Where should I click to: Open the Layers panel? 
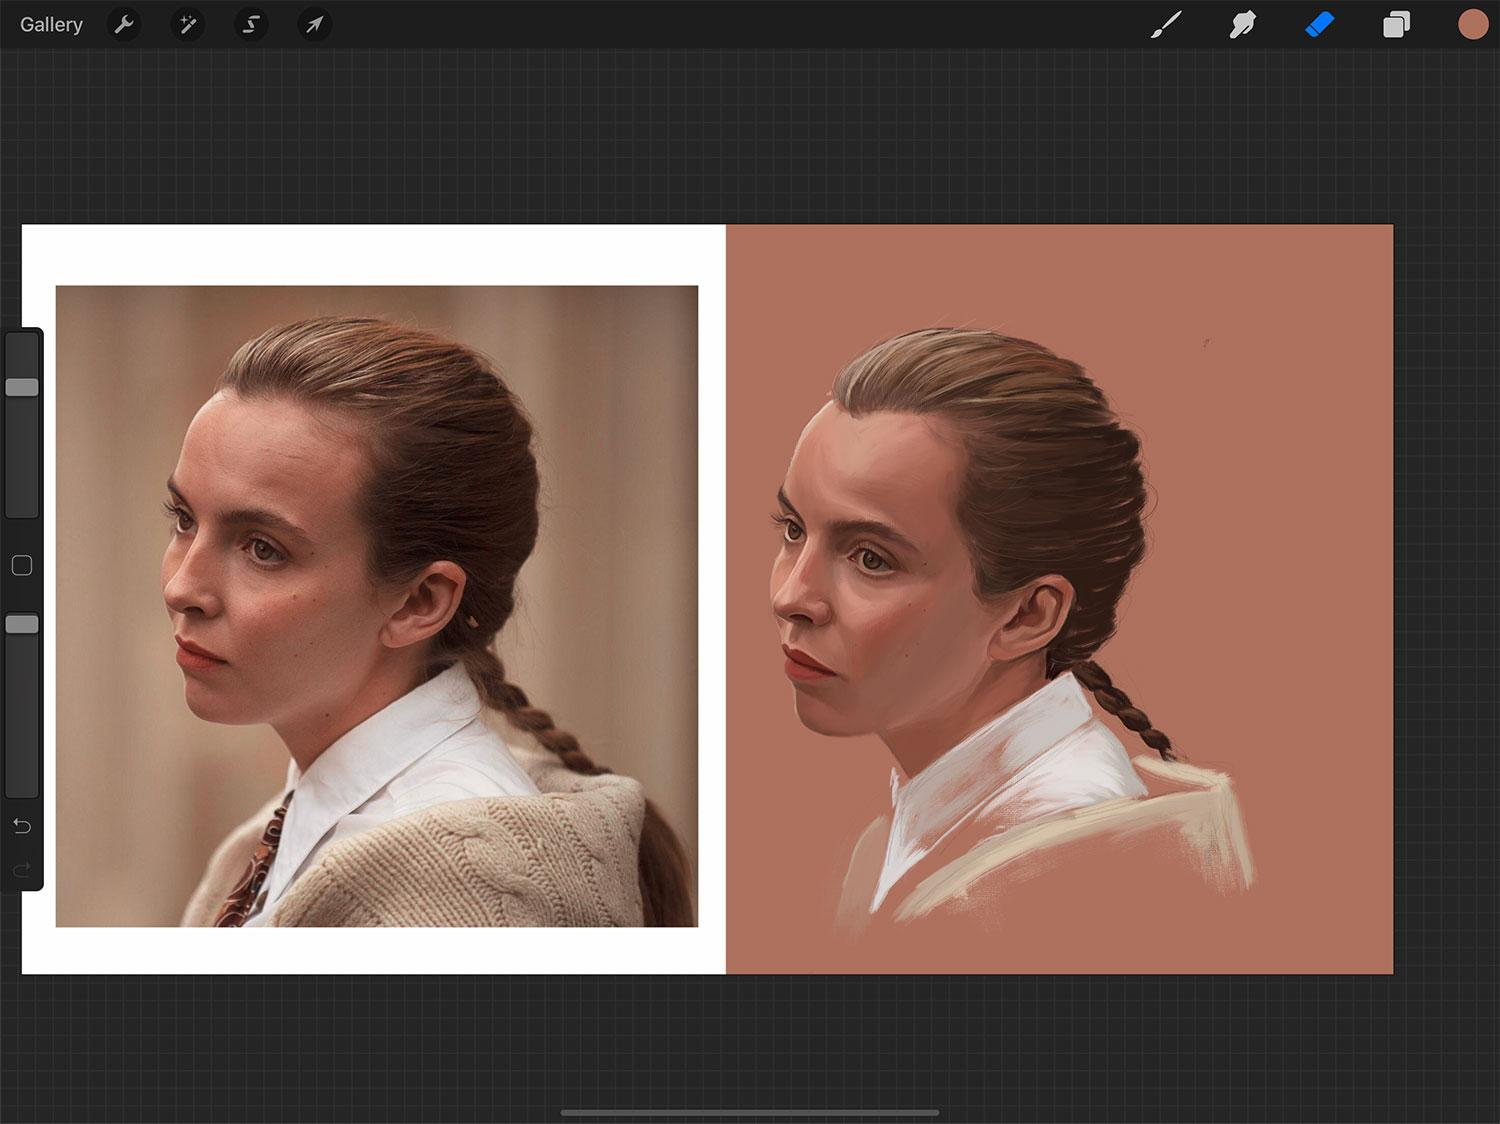[1396, 25]
